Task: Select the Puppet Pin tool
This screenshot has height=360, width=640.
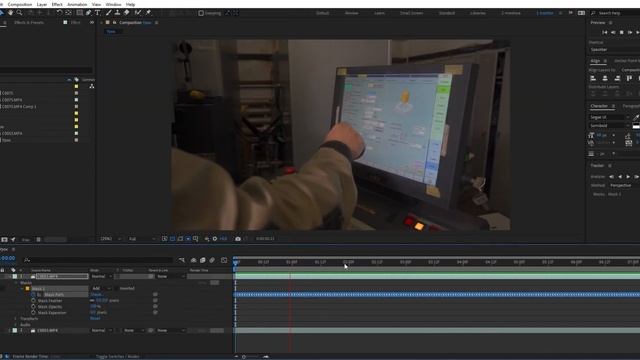Action: pos(148,13)
